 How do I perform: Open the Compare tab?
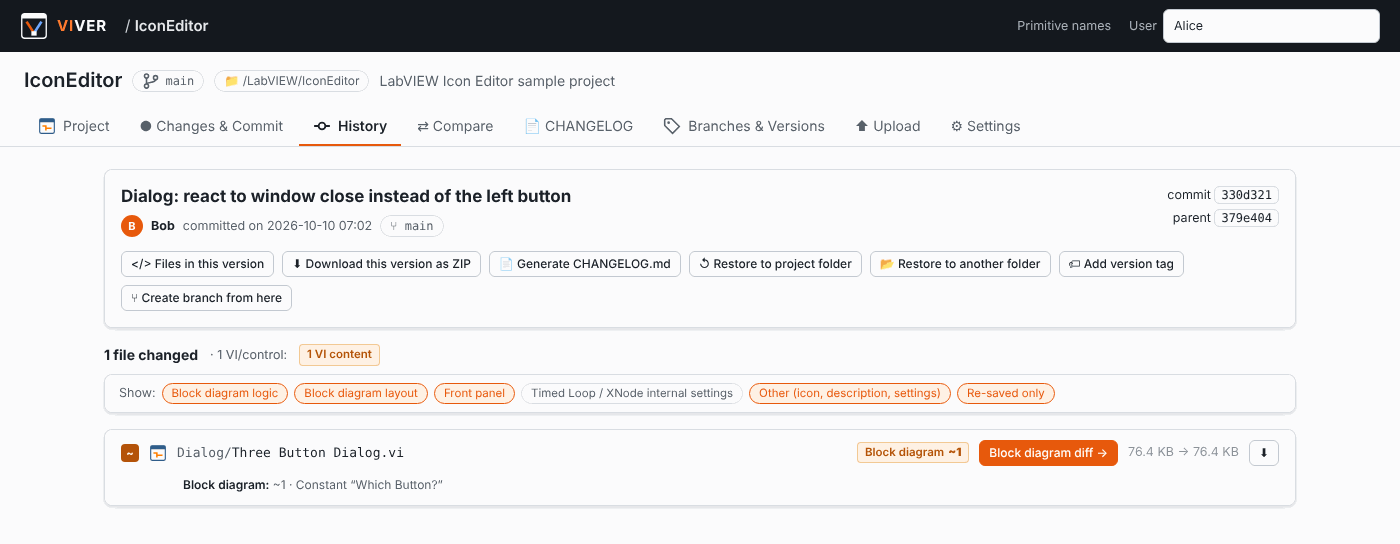pos(455,126)
